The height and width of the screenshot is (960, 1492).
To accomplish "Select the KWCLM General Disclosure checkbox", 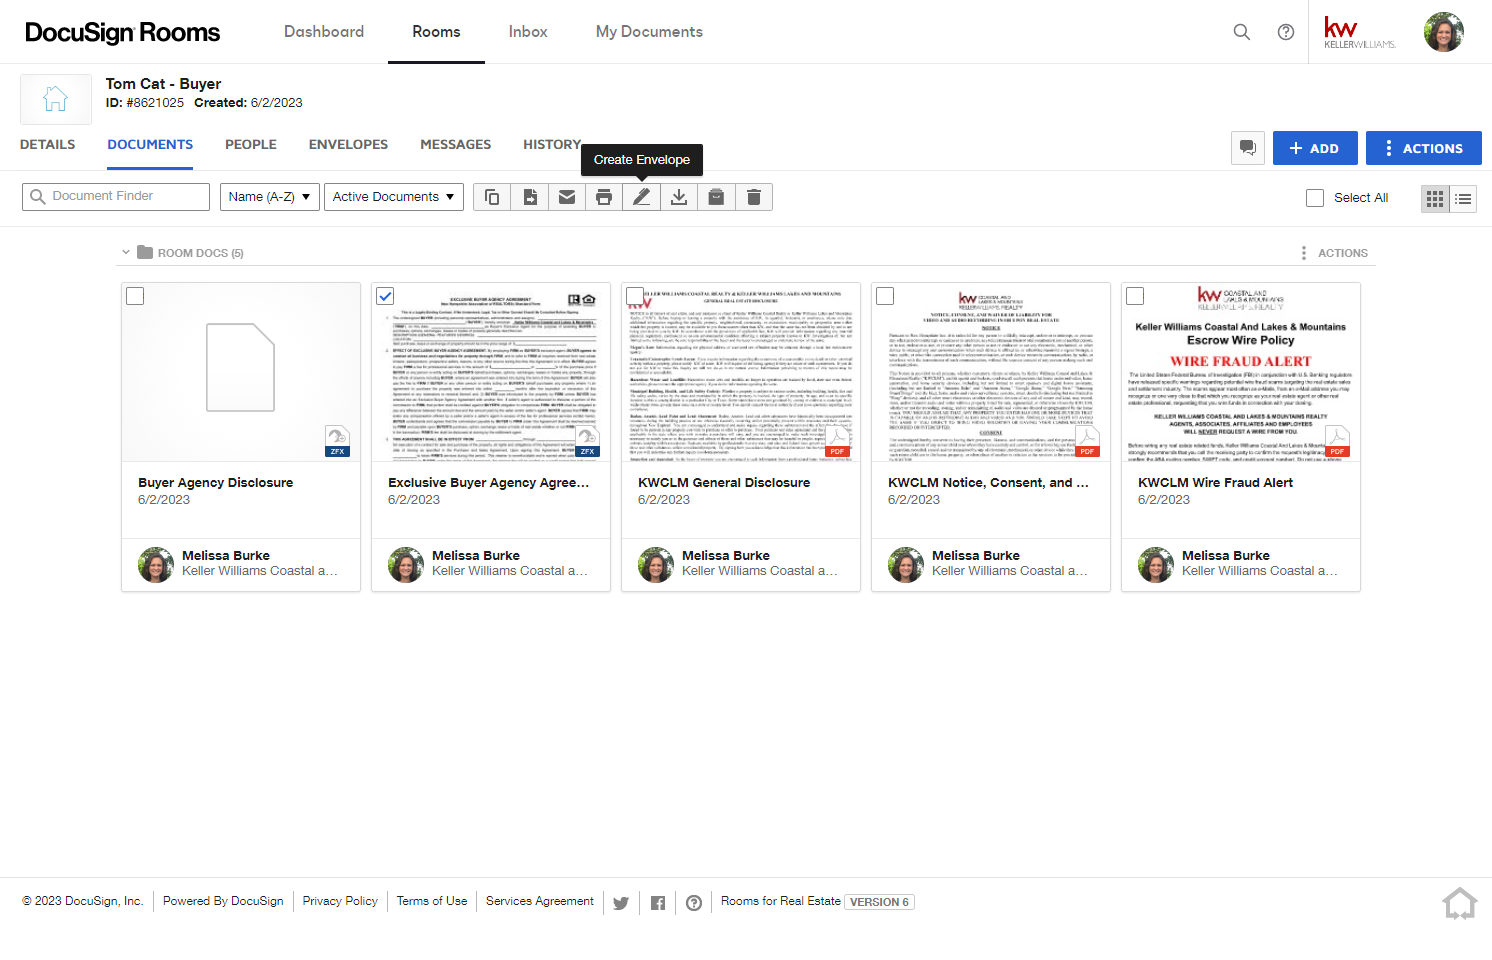I will pyautogui.click(x=635, y=296).
